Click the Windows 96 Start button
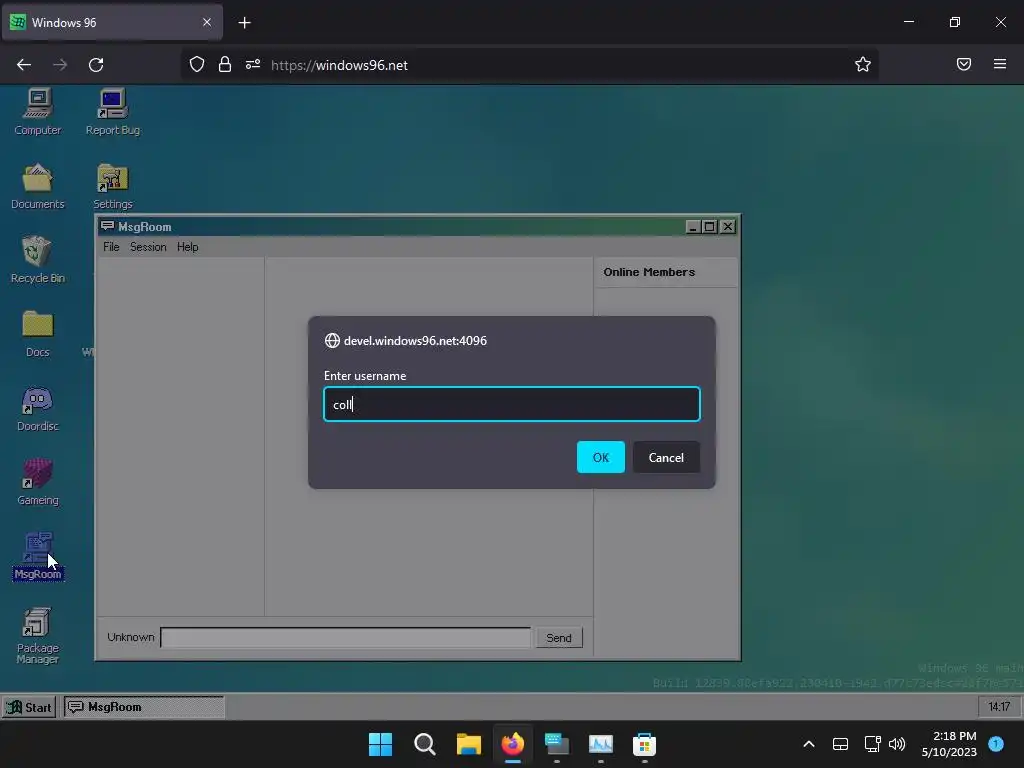The width and height of the screenshot is (1024, 768). click(29, 707)
